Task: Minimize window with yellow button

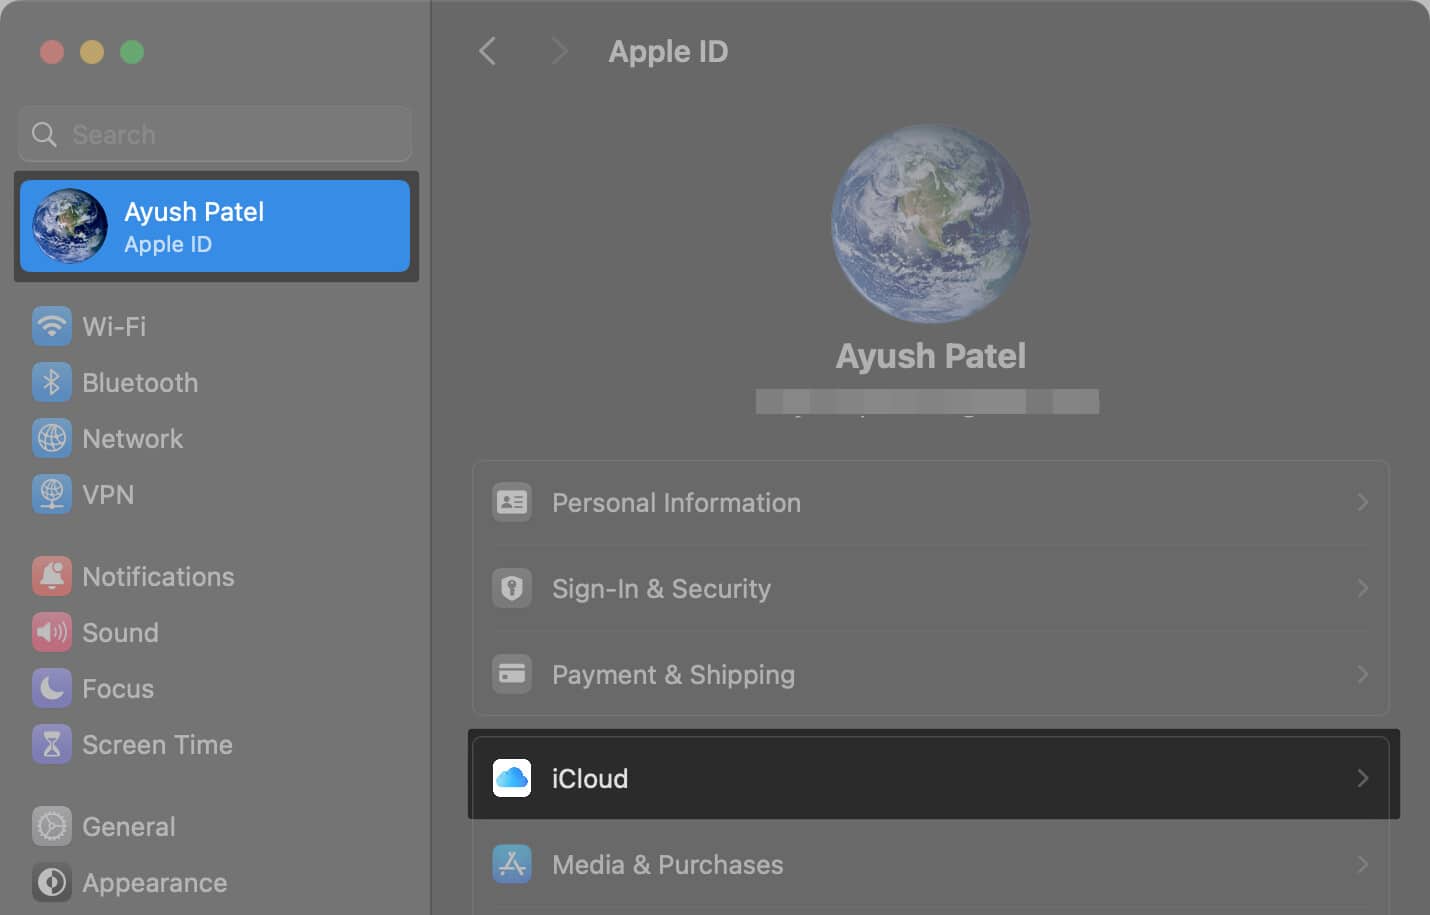Action: click(92, 51)
